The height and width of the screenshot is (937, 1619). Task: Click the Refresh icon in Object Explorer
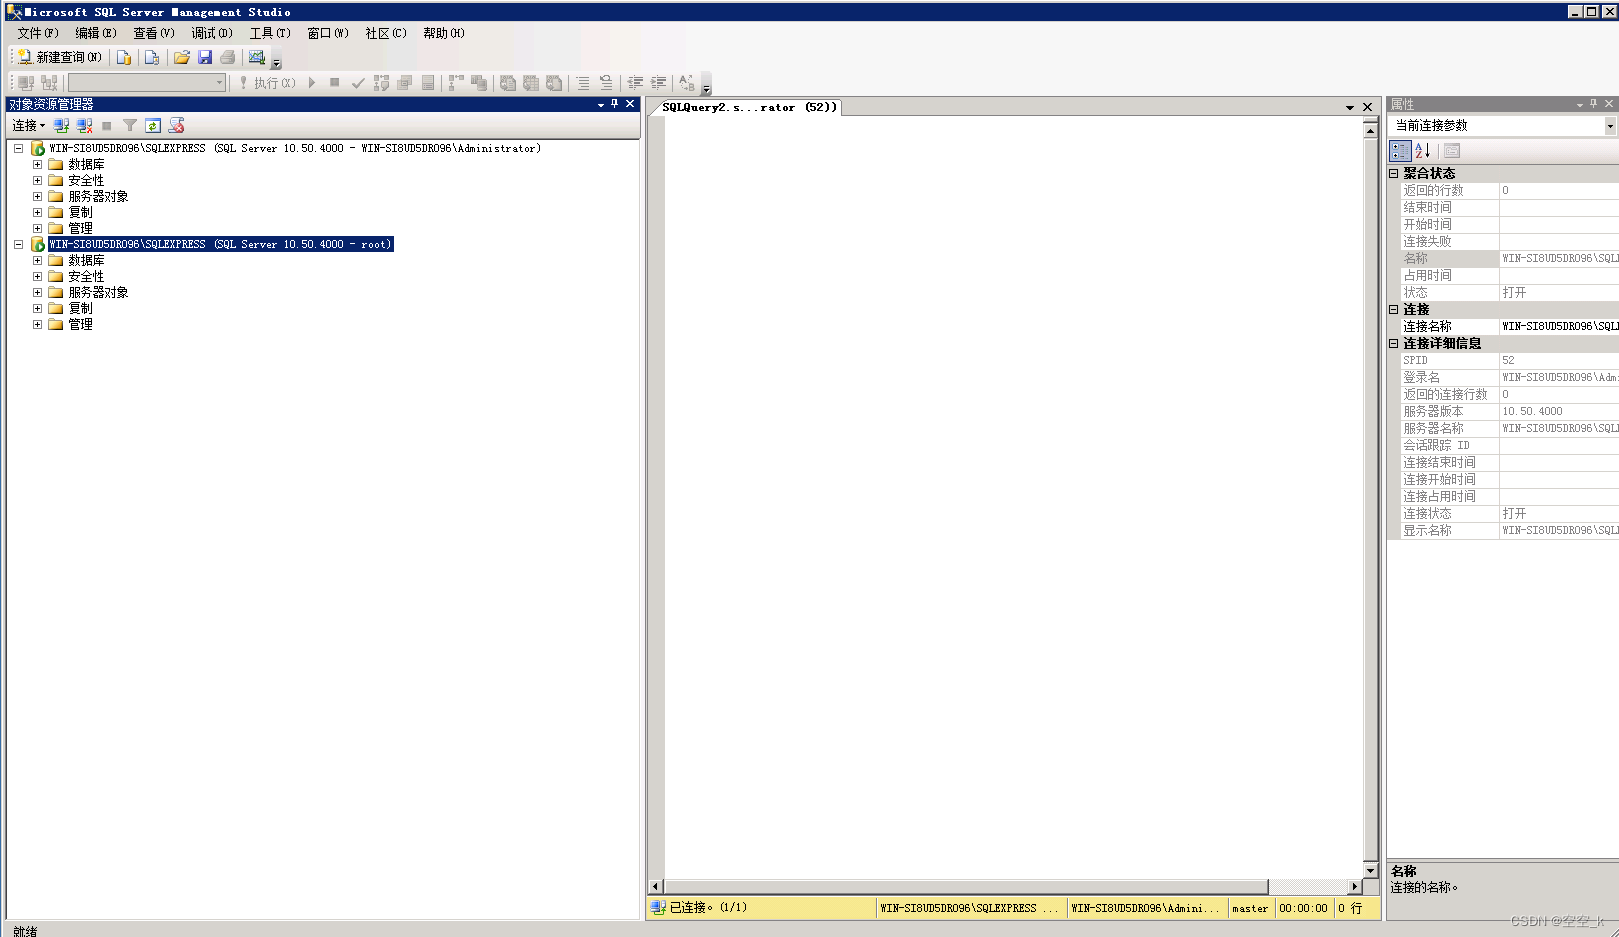click(x=153, y=125)
